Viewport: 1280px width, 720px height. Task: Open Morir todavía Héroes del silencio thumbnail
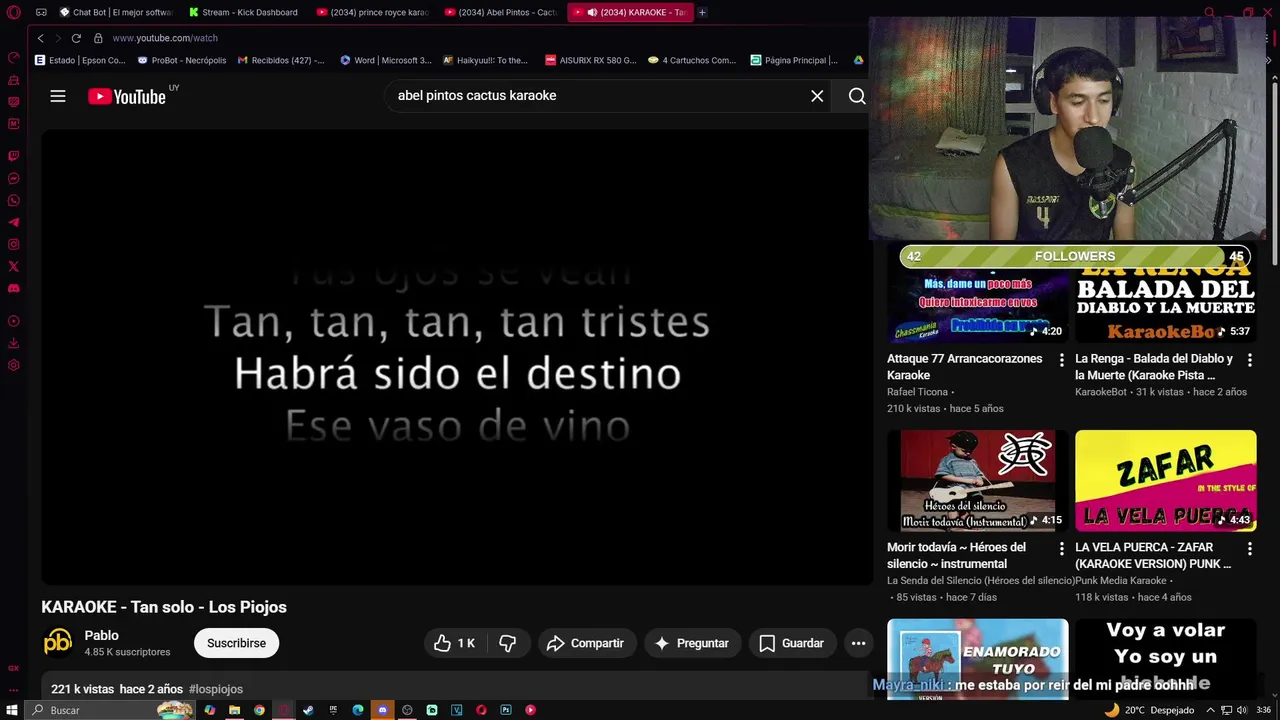977,481
